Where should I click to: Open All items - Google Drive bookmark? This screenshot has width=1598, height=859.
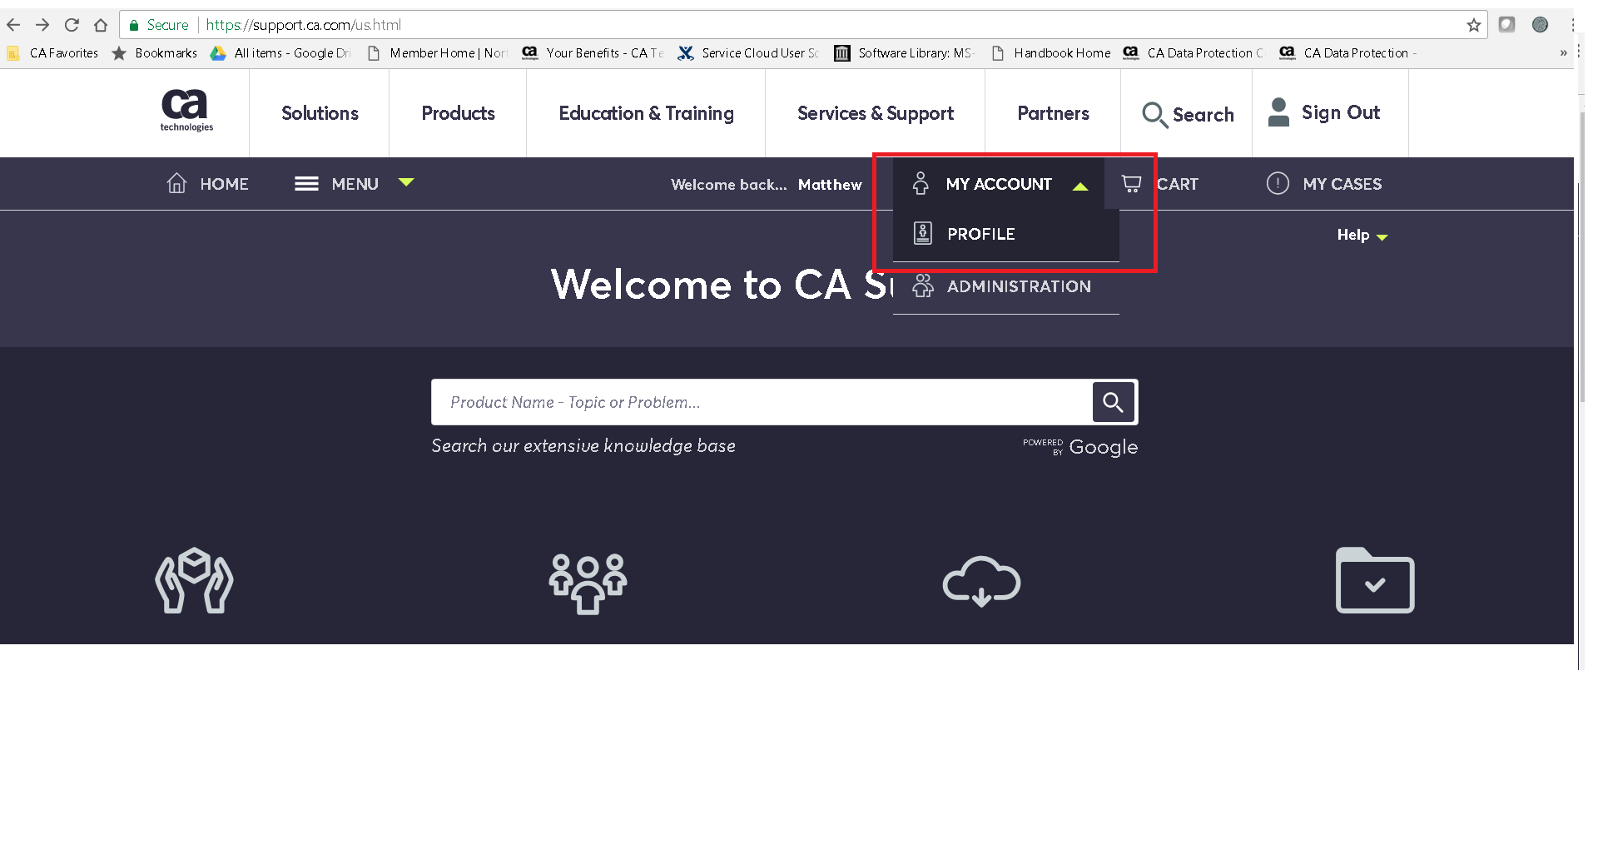281,53
